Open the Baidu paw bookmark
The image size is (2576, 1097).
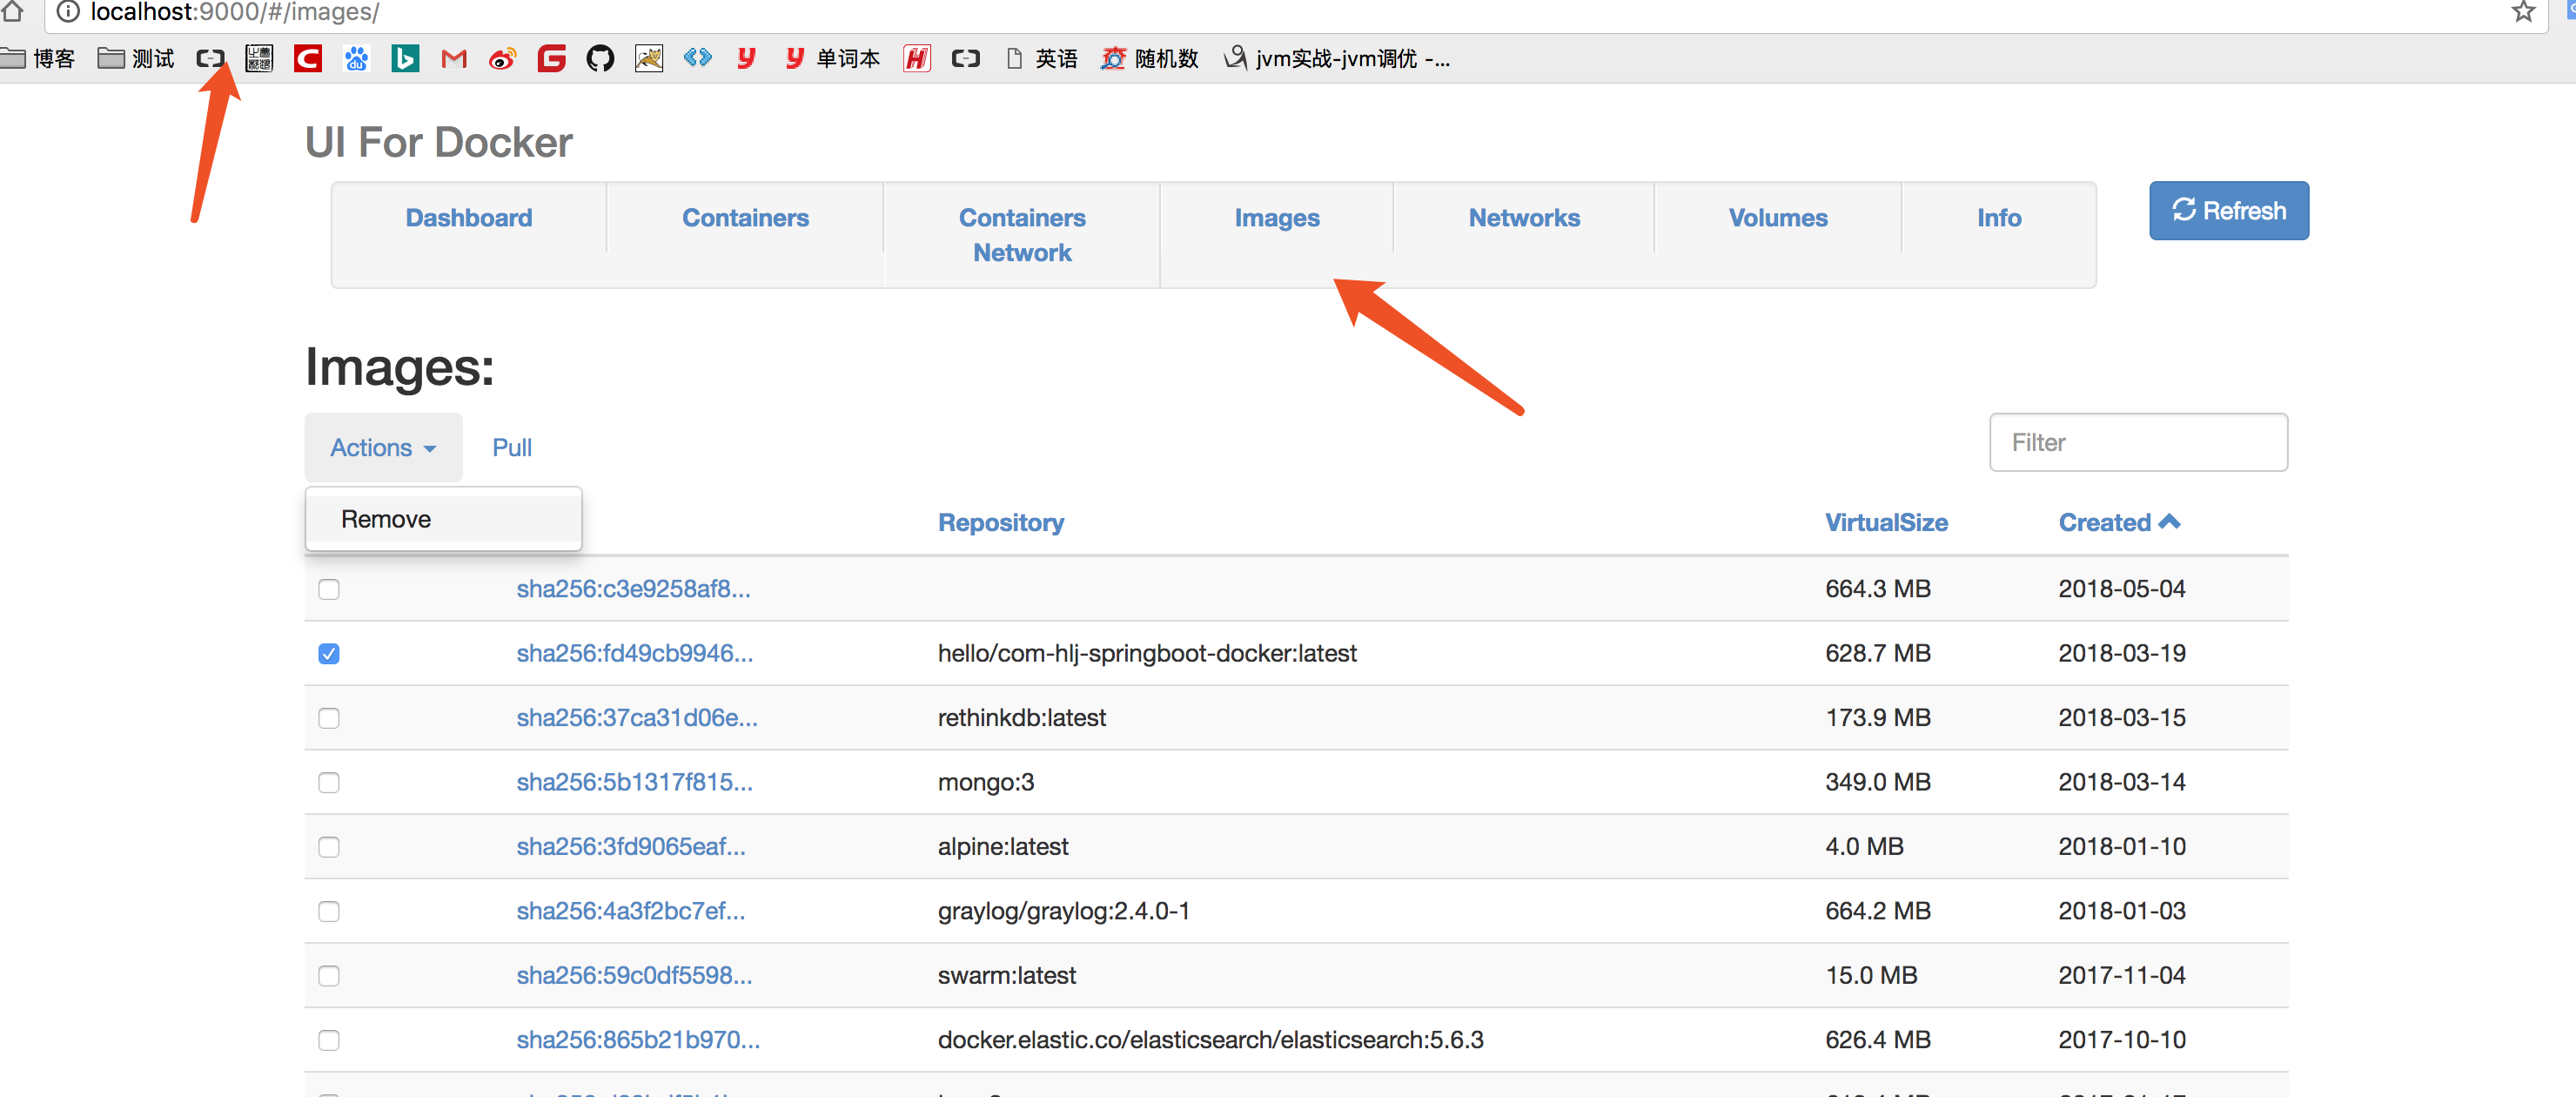pos(356,59)
